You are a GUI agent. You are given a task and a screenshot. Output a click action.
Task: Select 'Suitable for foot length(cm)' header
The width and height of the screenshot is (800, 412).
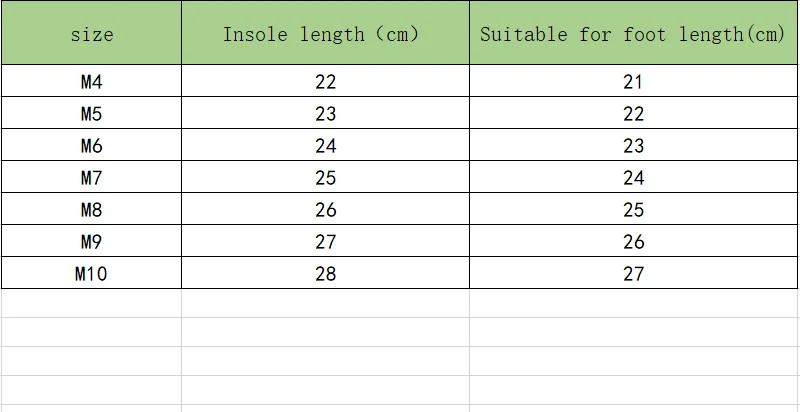pos(633,34)
